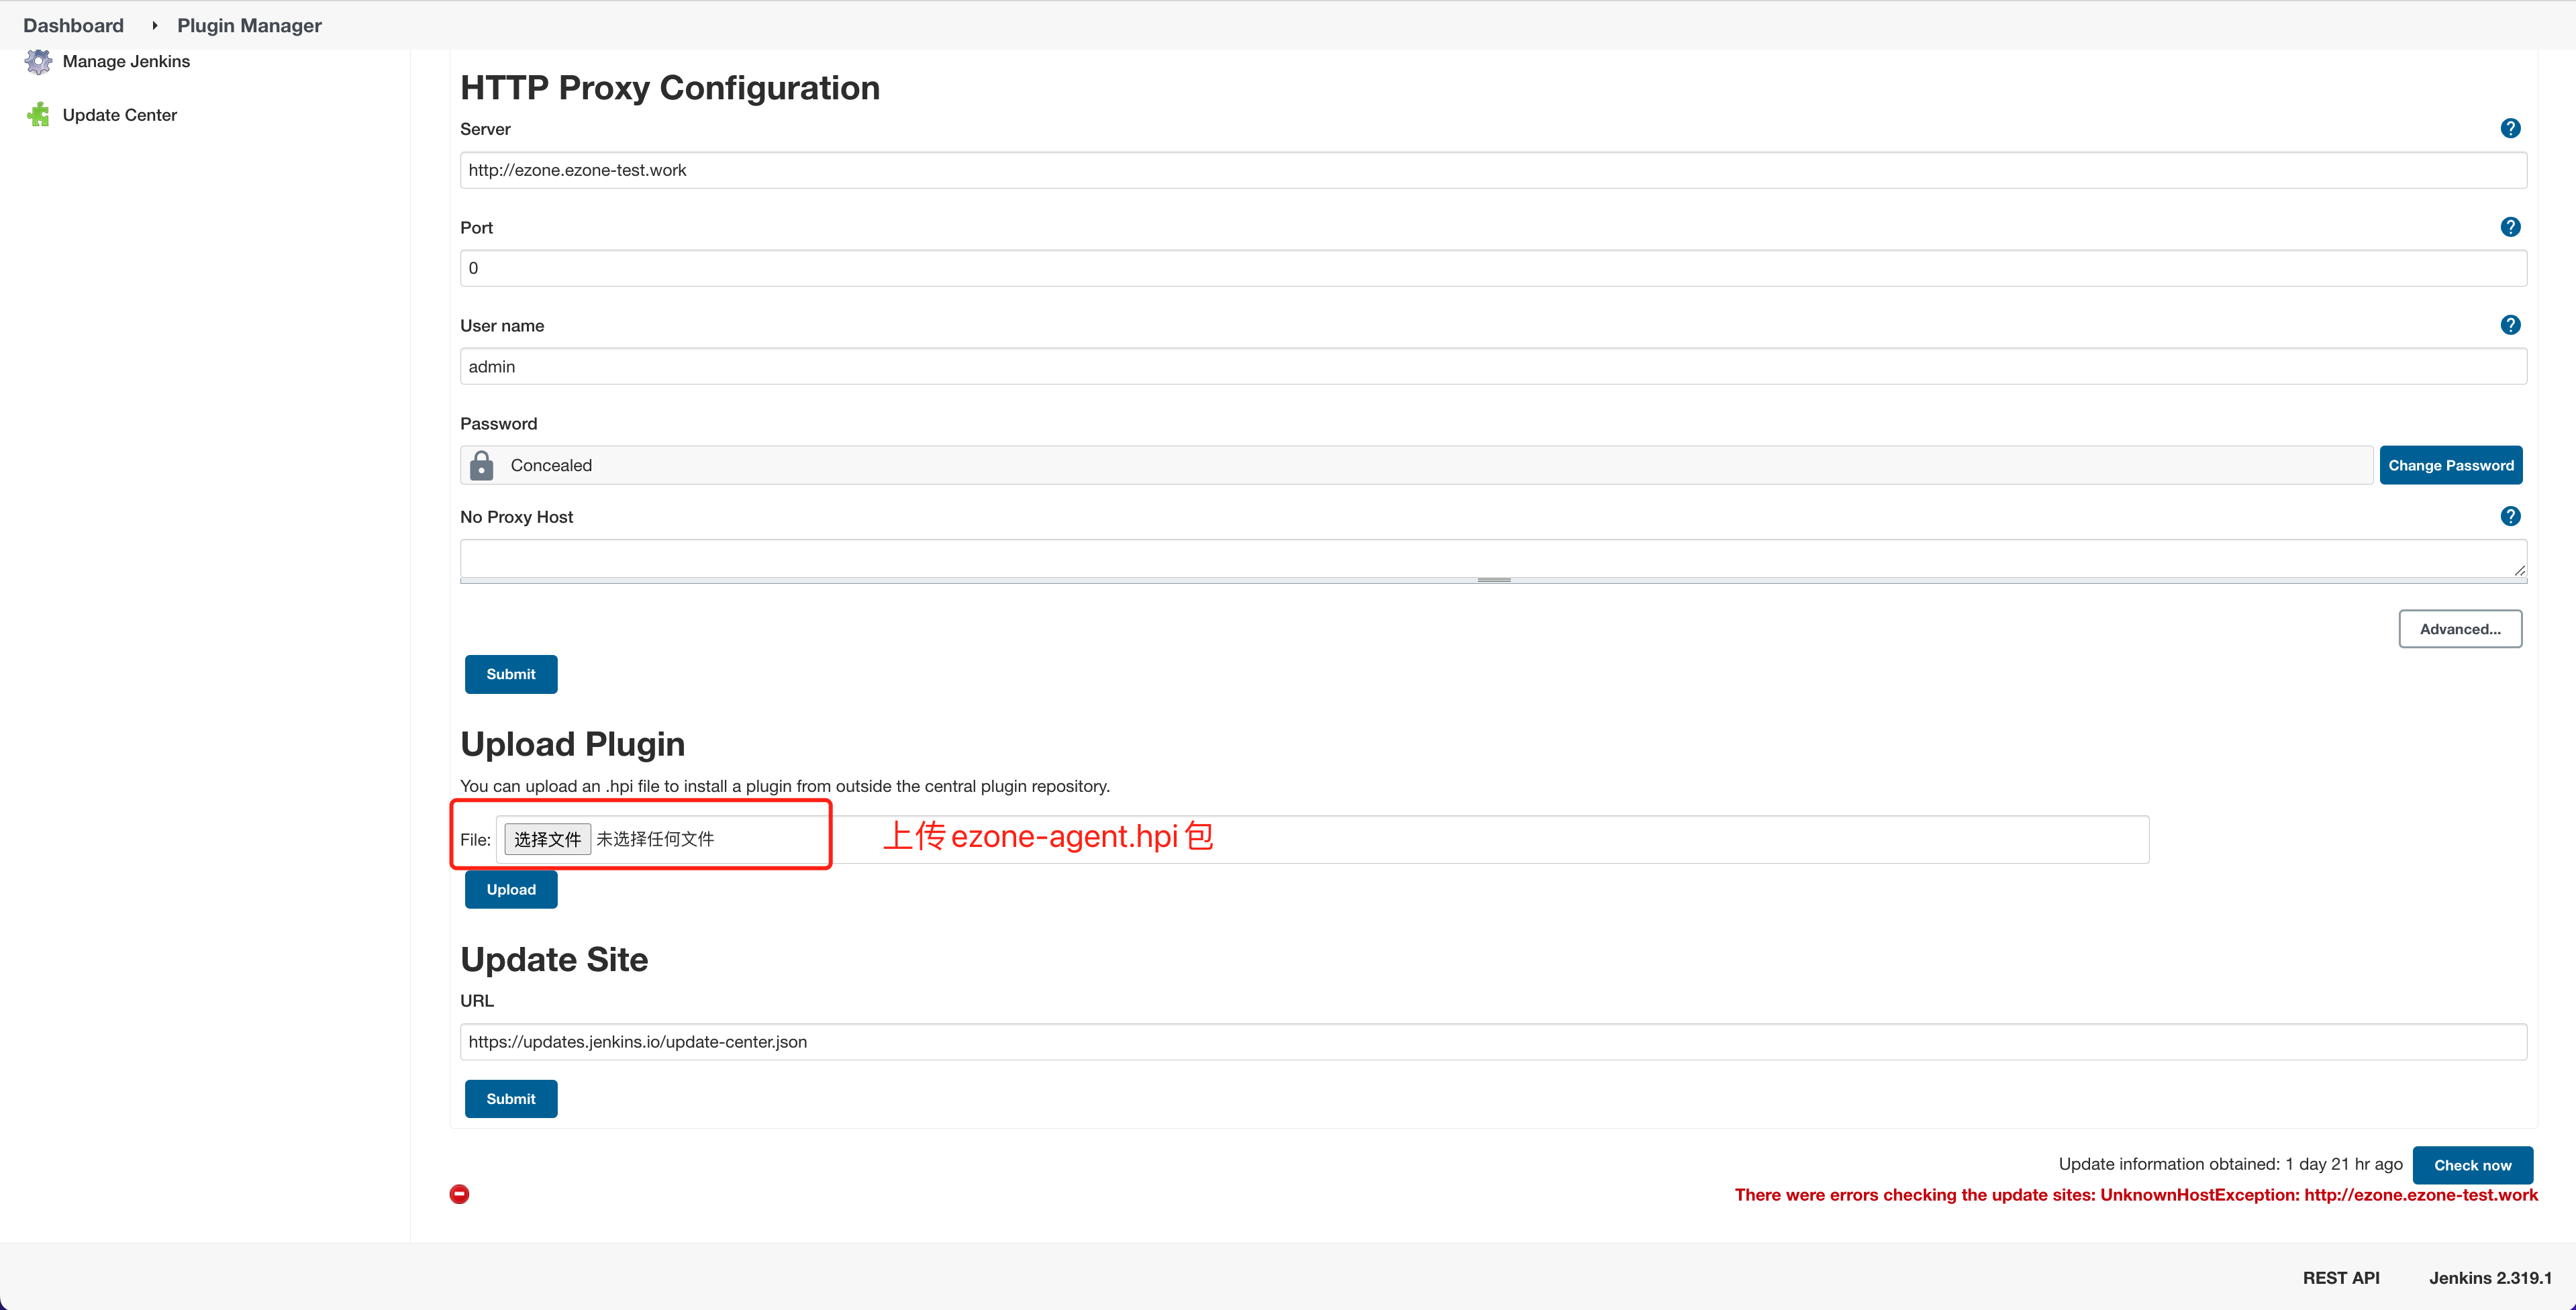Click the Update Center puzzle icon
Viewport: 2576px width, 1310px height.
(x=38, y=115)
